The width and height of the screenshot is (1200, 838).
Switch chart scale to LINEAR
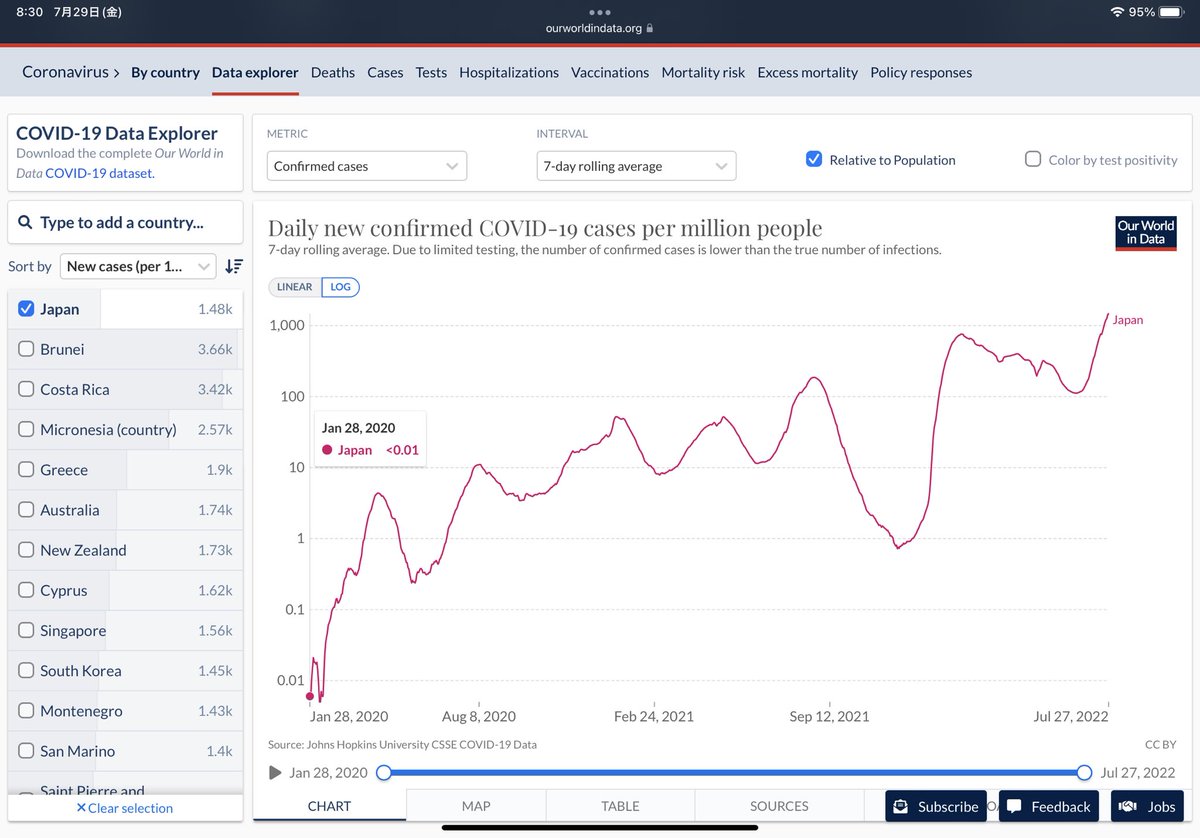tap(294, 287)
